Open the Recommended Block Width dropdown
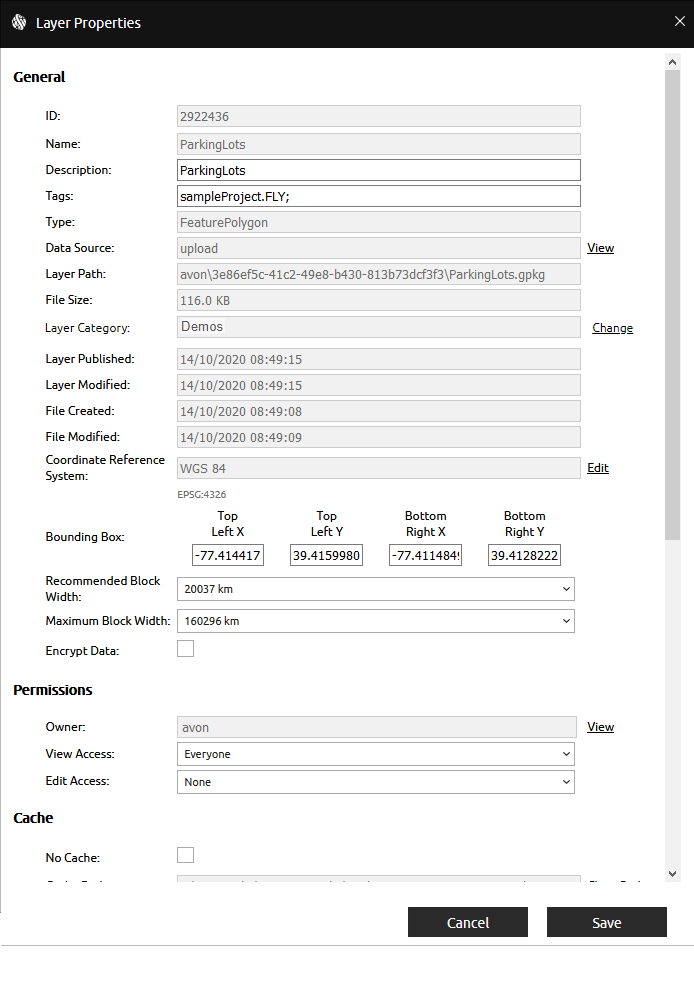The image size is (694, 984). coord(376,589)
